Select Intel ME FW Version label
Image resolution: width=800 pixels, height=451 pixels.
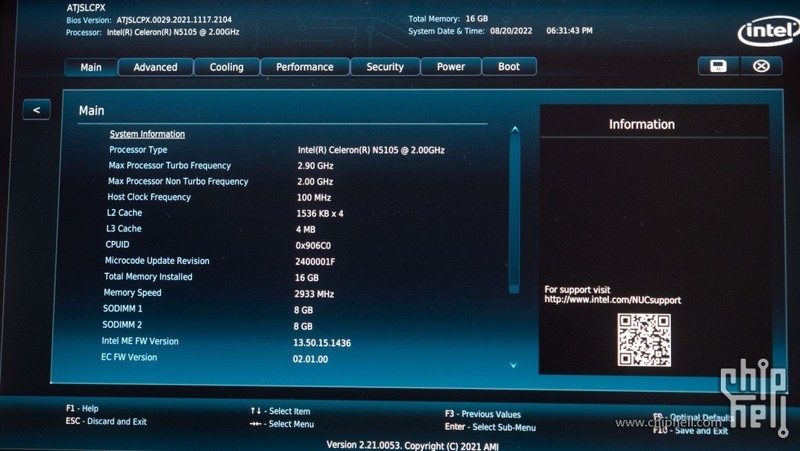pos(140,341)
